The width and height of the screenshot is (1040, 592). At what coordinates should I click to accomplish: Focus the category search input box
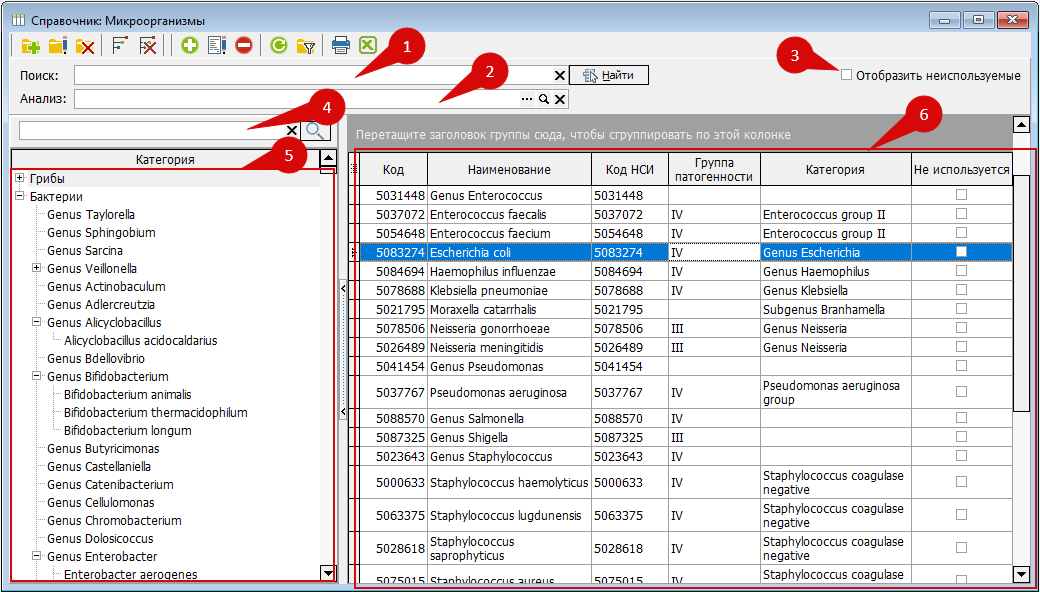[152, 130]
